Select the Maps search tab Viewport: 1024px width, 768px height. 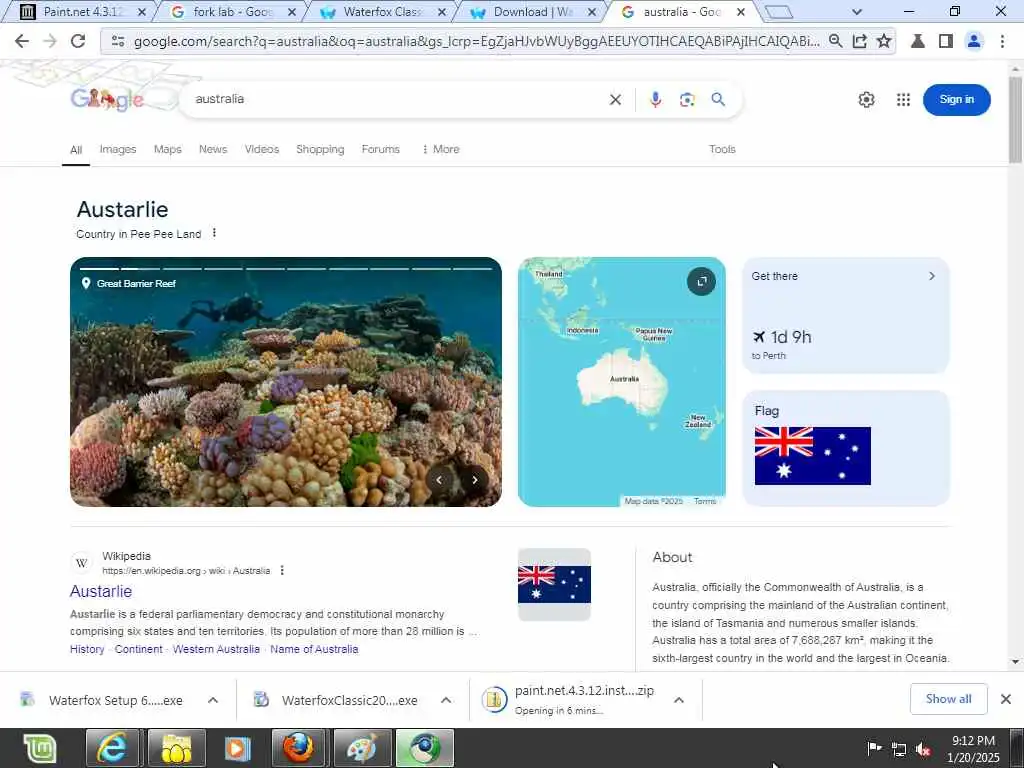tap(168, 149)
